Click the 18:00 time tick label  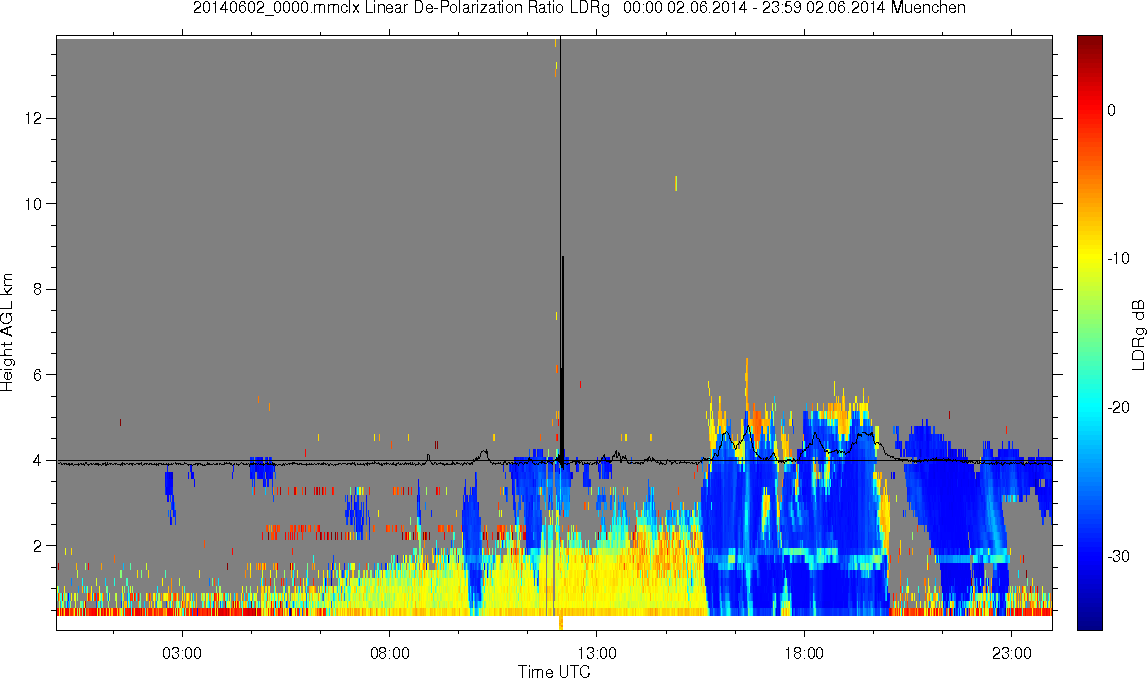pyautogui.click(x=804, y=652)
